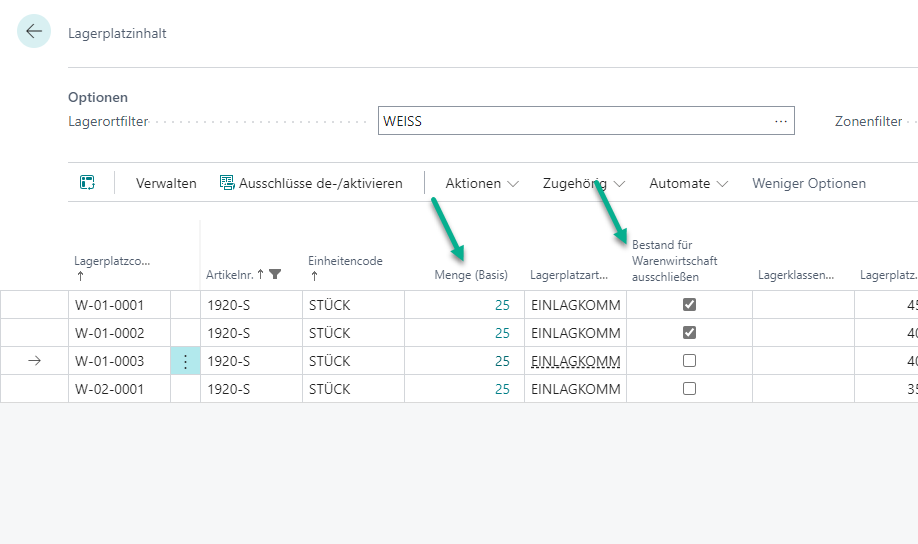Click the sort arrow under Einheitencode header
The width and height of the screenshot is (918, 544).
coord(312,276)
